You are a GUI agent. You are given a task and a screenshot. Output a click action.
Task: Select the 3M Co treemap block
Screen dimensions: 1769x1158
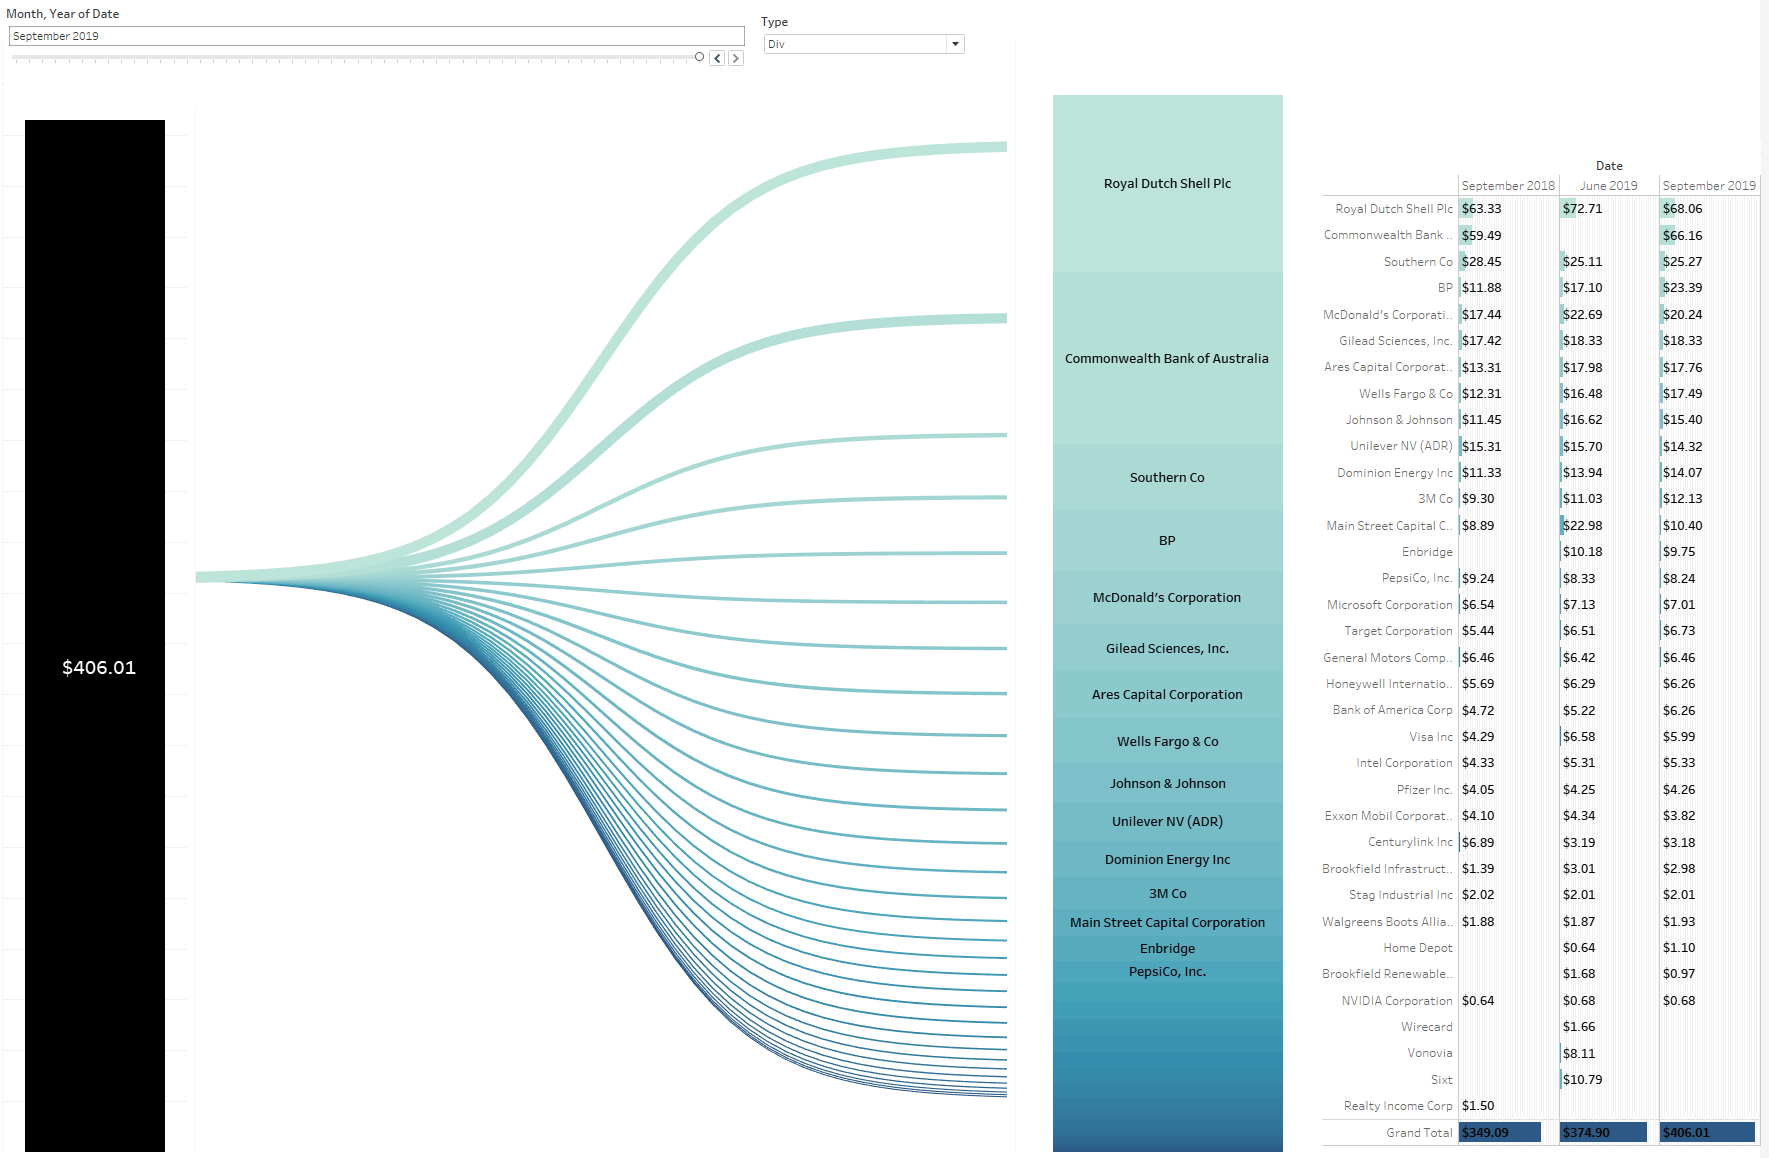(1168, 893)
